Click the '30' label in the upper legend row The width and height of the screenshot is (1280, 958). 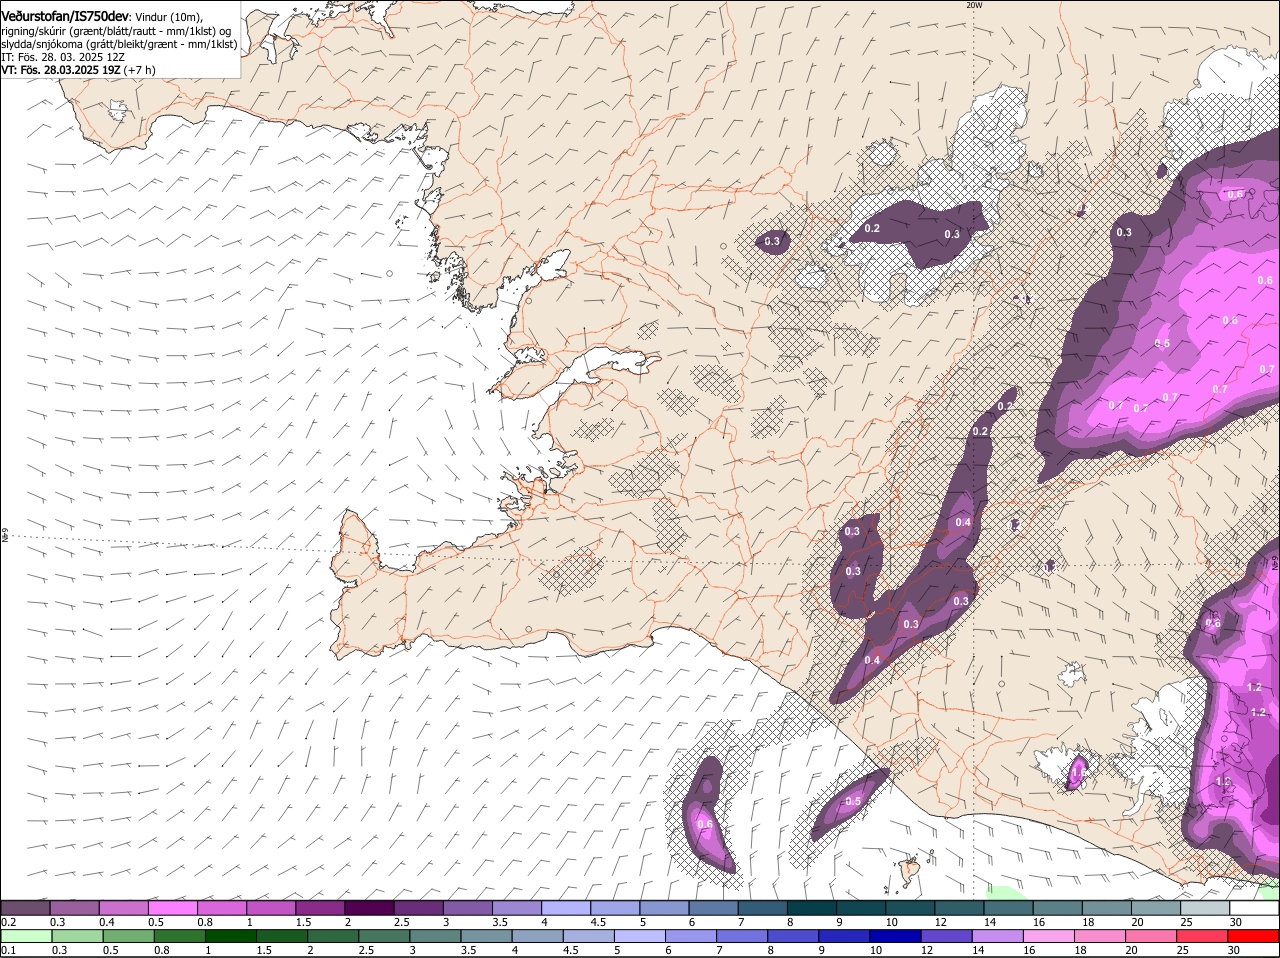1236,921
